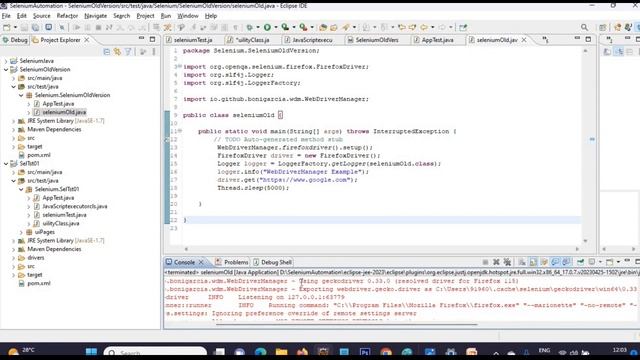
Task: Open the Refactor menu
Action: click(67, 16)
